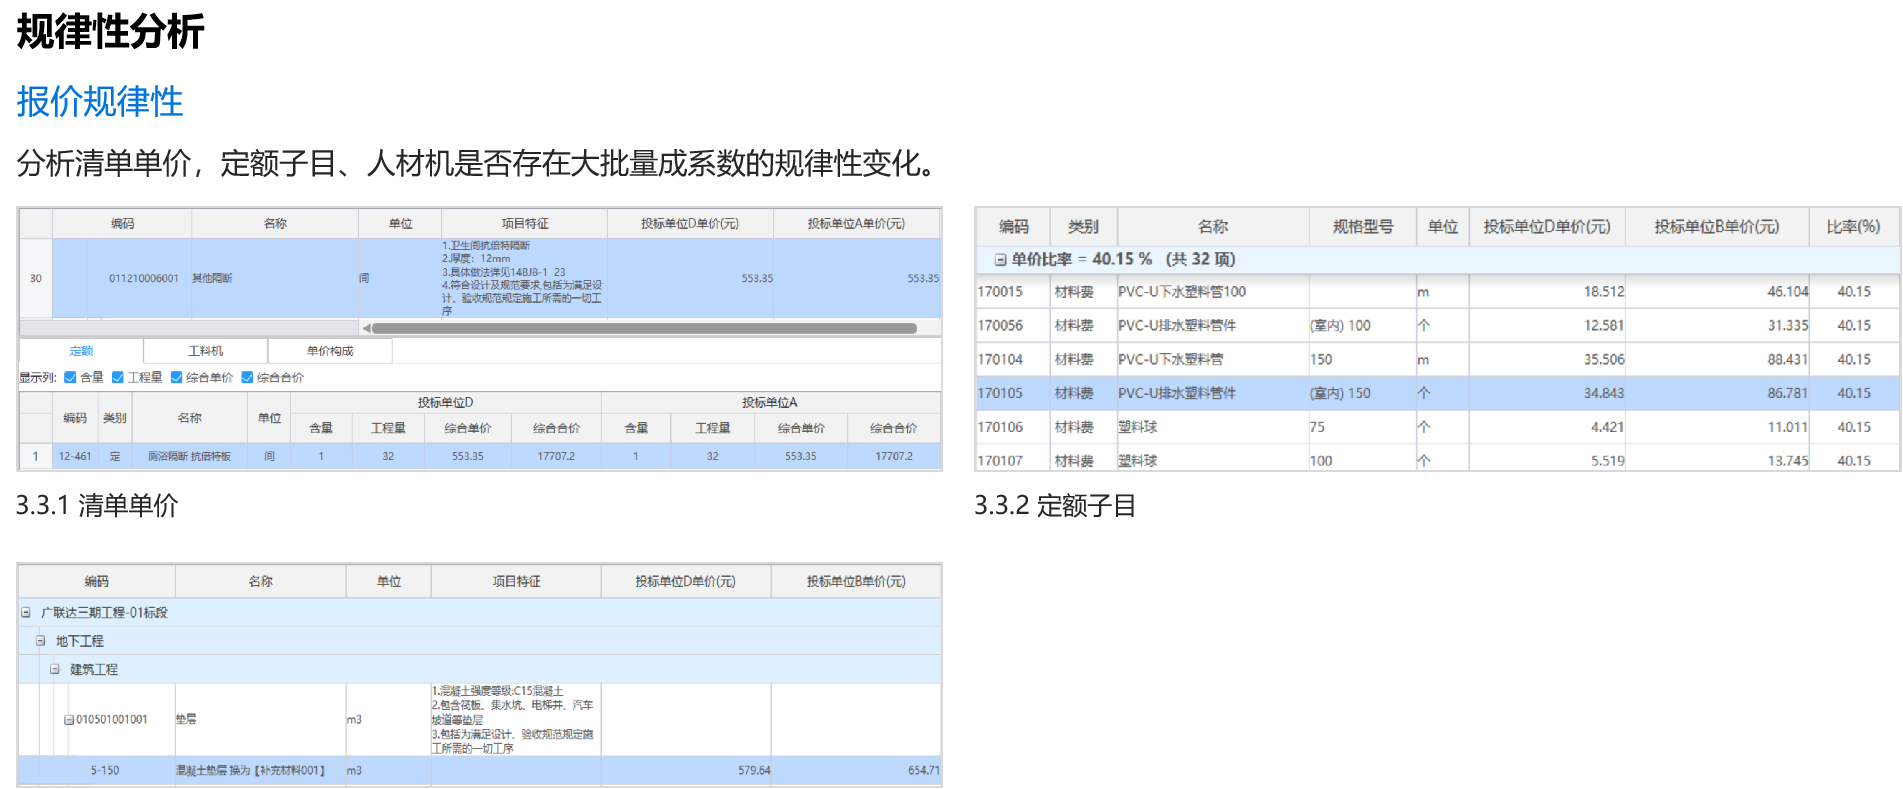Select row number 30 in list table

click(x=36, y=278)
